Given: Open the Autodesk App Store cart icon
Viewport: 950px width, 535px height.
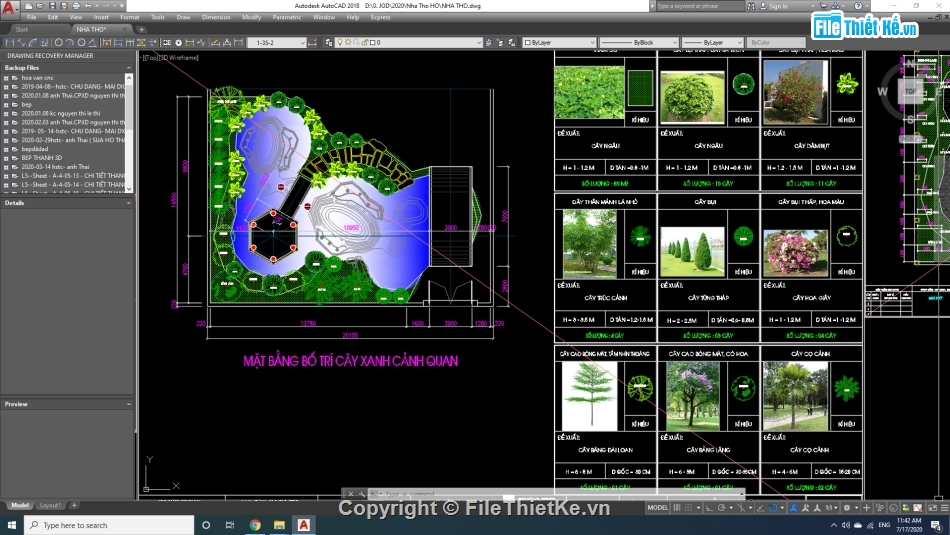Looking at the screenshot, I should (823, 5).
